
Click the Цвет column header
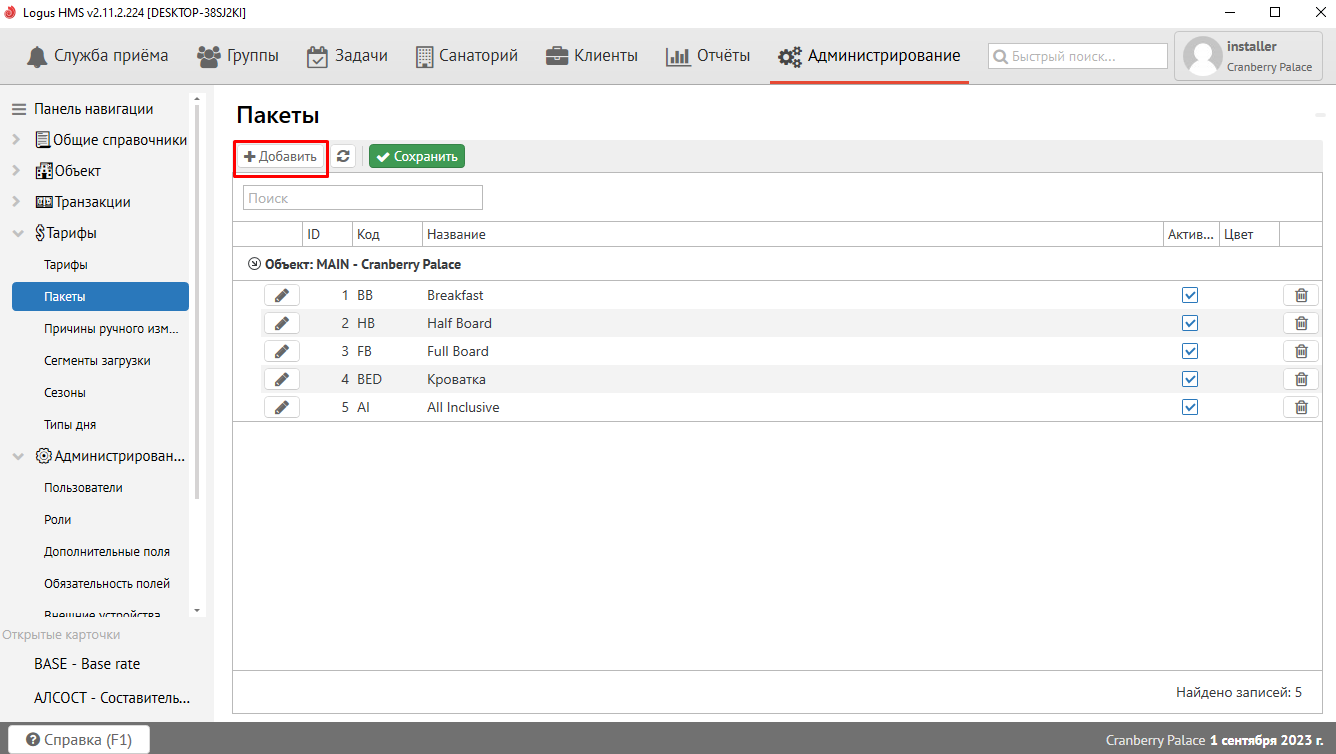(1249, 235)
